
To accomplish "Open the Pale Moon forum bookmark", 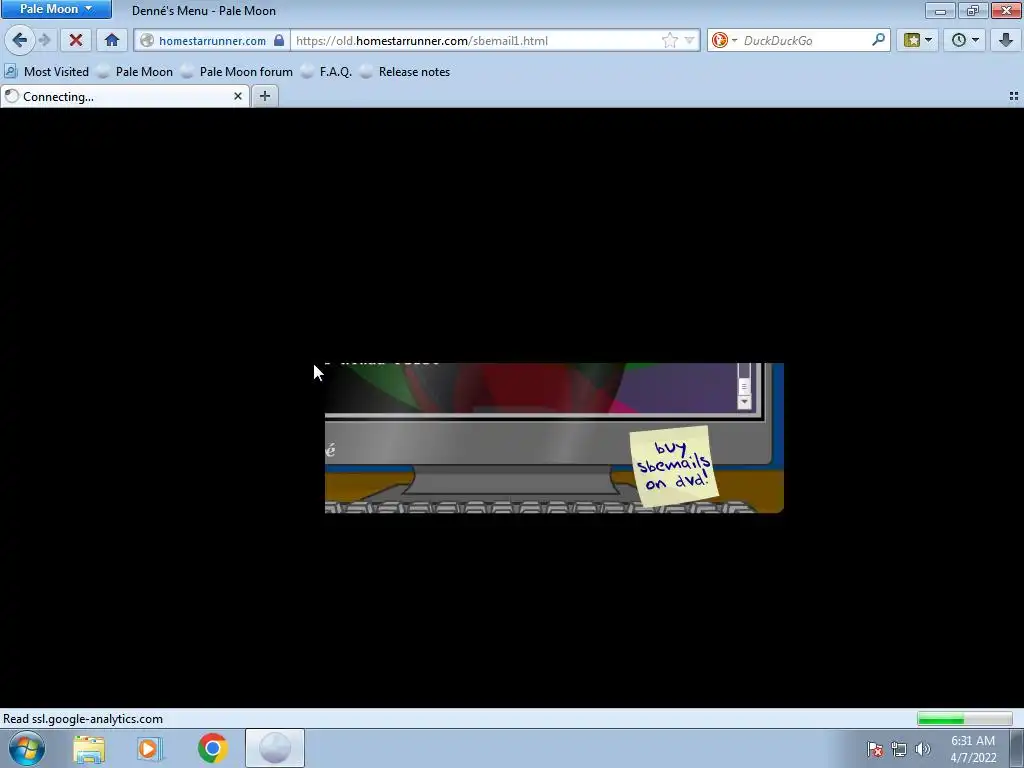I will [x=237, y=72].
